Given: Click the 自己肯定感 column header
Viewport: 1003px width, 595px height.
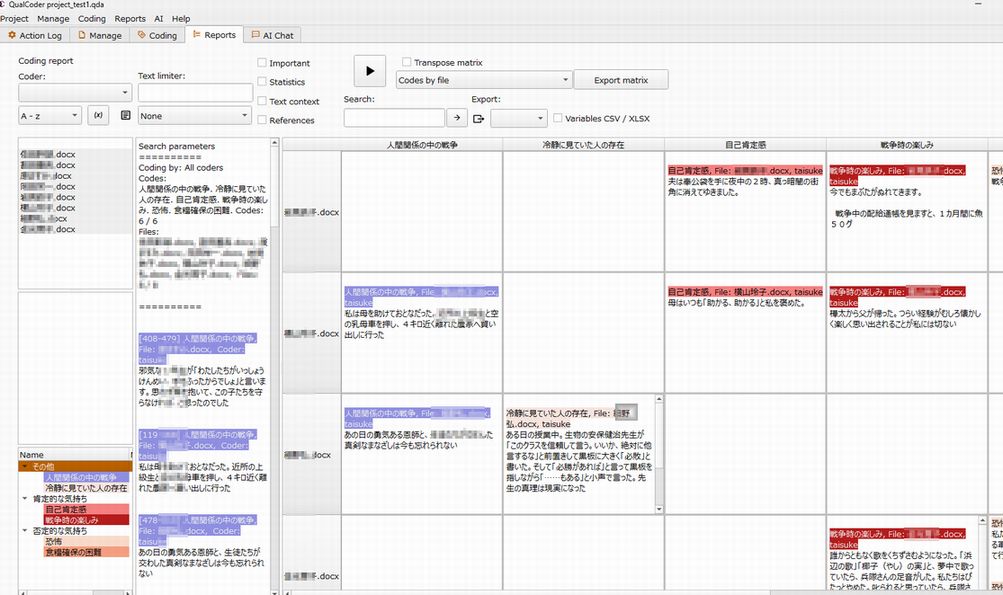Looking at the screenshot, I should [745, 145].
